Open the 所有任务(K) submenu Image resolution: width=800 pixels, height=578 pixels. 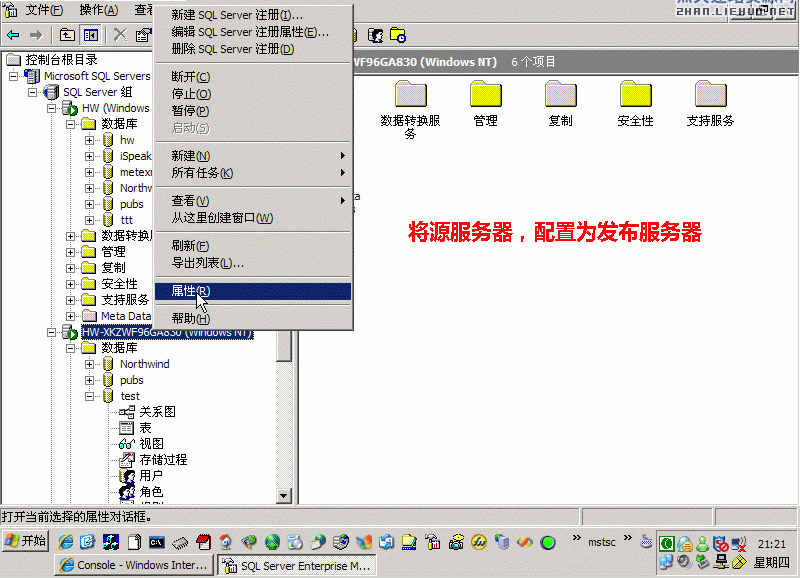[253, 173]
